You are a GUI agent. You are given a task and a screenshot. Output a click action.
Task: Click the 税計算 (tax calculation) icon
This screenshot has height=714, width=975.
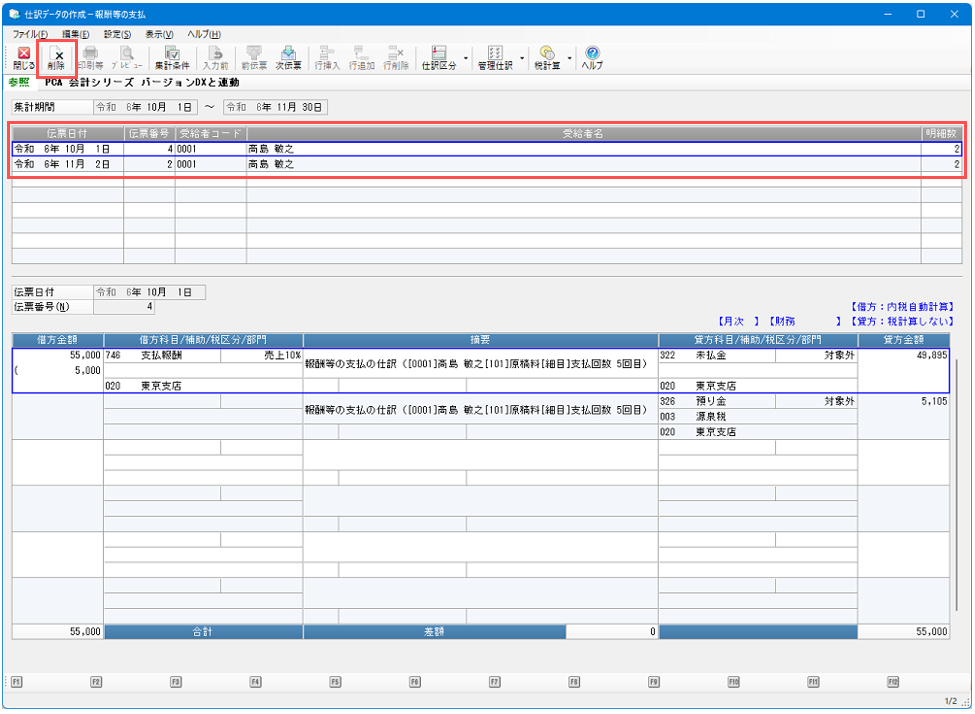547,58
